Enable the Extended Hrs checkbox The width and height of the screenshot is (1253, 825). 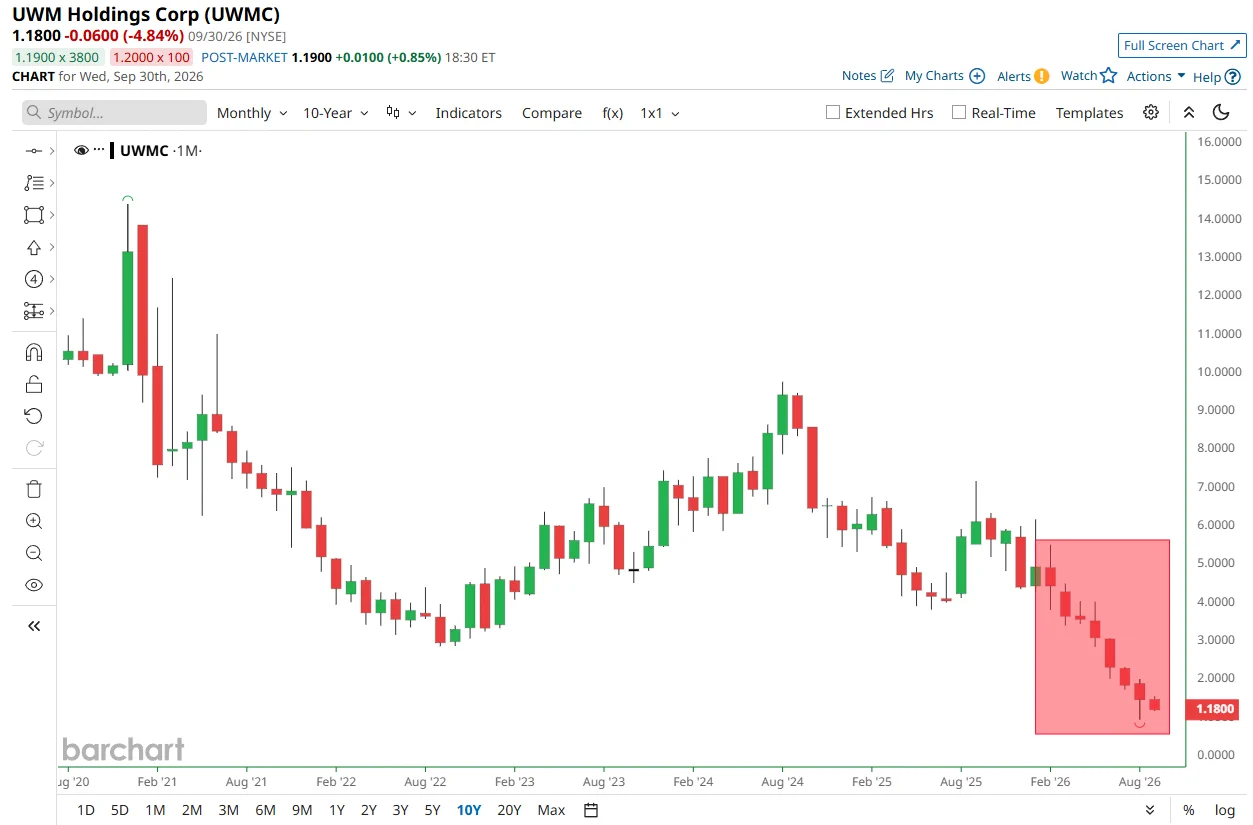[832, 112]
